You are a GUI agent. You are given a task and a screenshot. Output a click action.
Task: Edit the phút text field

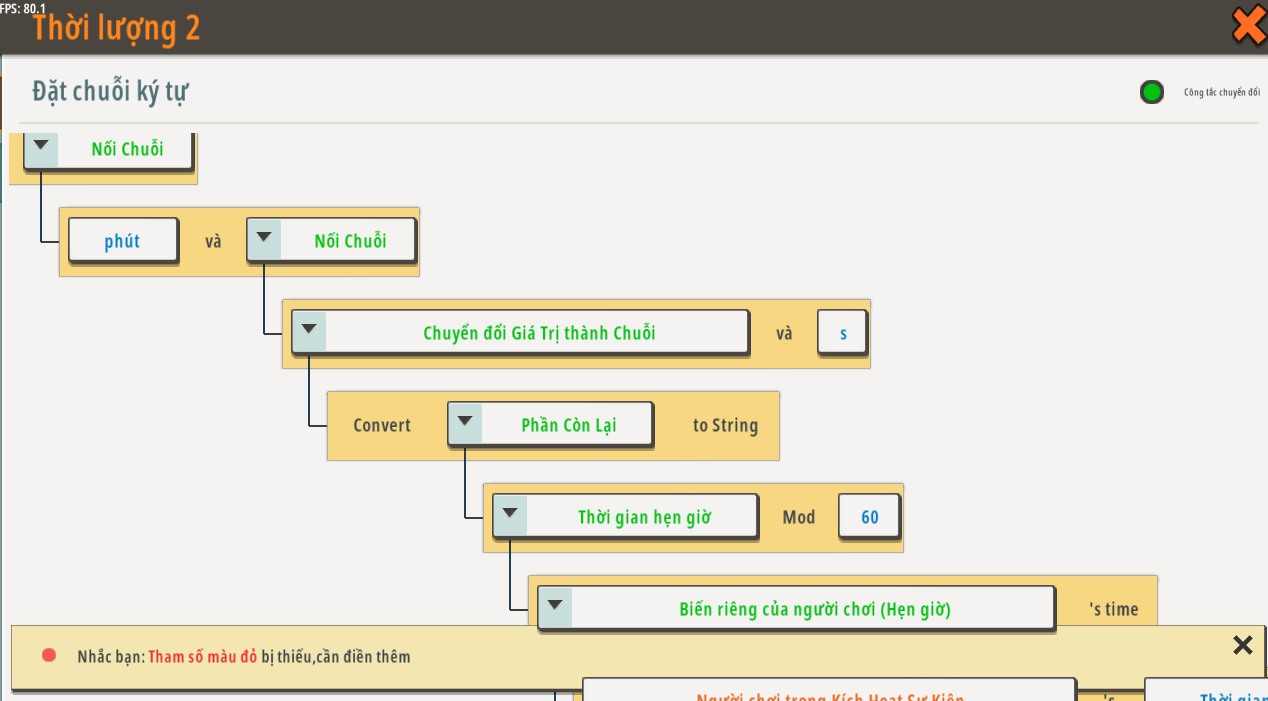(x=122, y=241)
